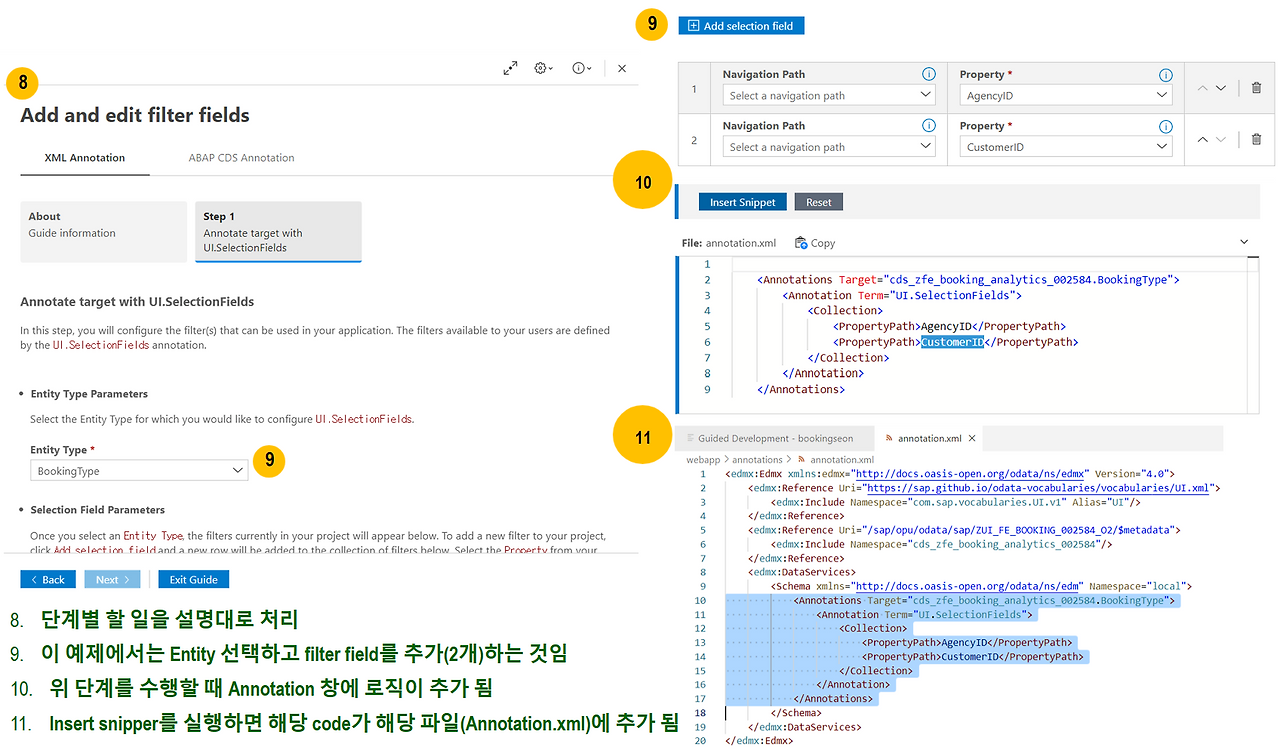Open the settings gear menu
The width and height of the screenshot is (1280, 750).
(544, 68)
